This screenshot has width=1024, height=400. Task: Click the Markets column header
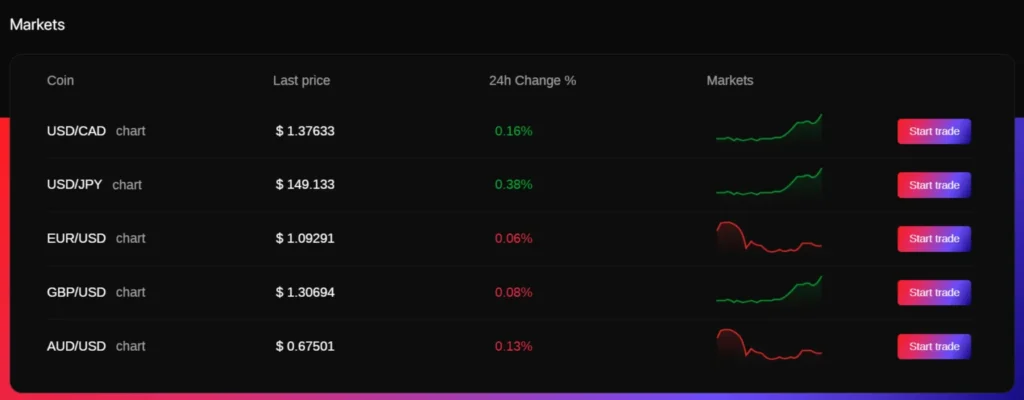coord(730,81)
